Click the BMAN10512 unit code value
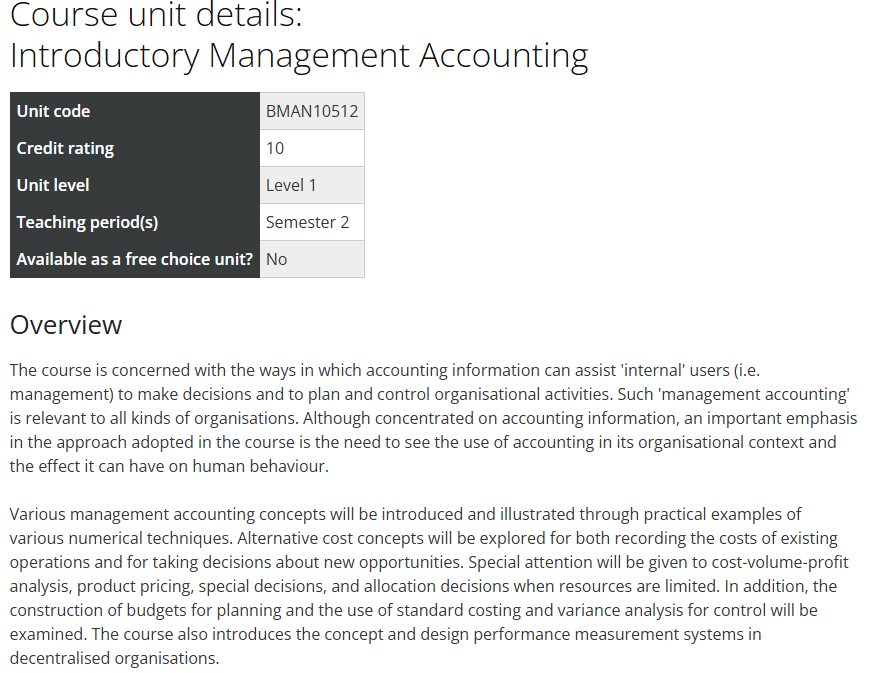Image resolution: width=869 pixels, height=673 pixels. [x=312, y=111]
